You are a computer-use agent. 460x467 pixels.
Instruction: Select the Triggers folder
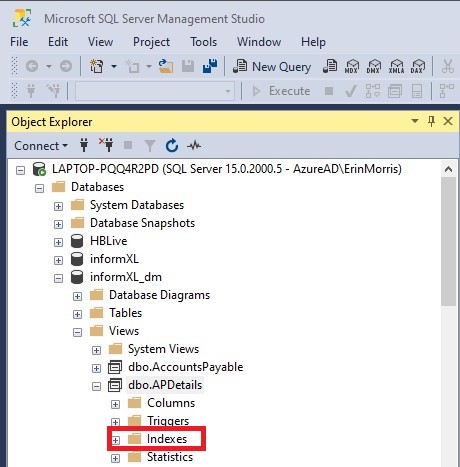(x=168, y=421)
